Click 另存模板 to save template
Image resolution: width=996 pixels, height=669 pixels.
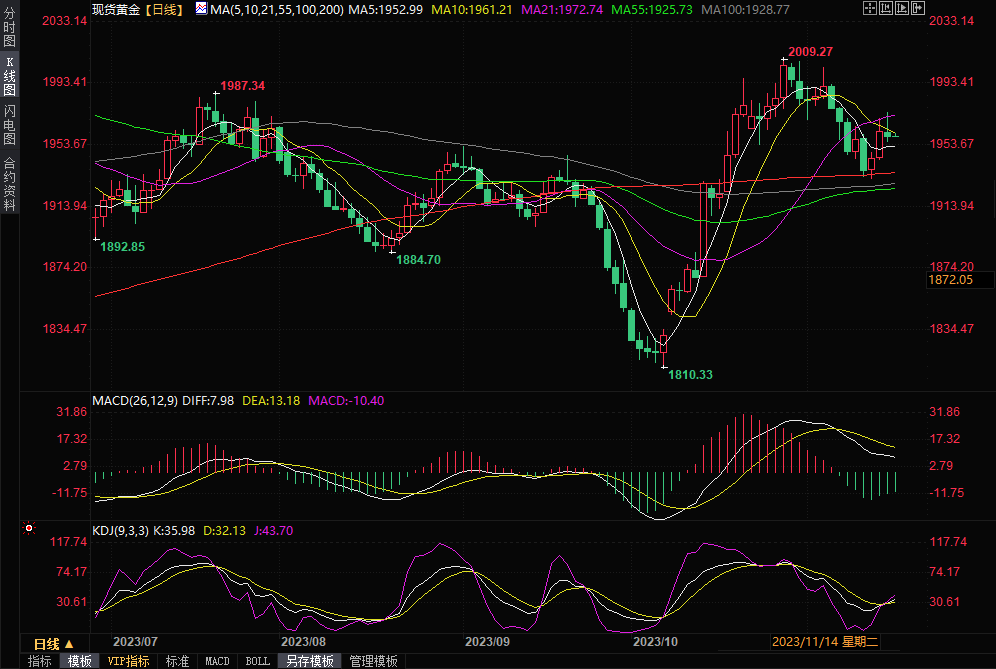point(309,661)
